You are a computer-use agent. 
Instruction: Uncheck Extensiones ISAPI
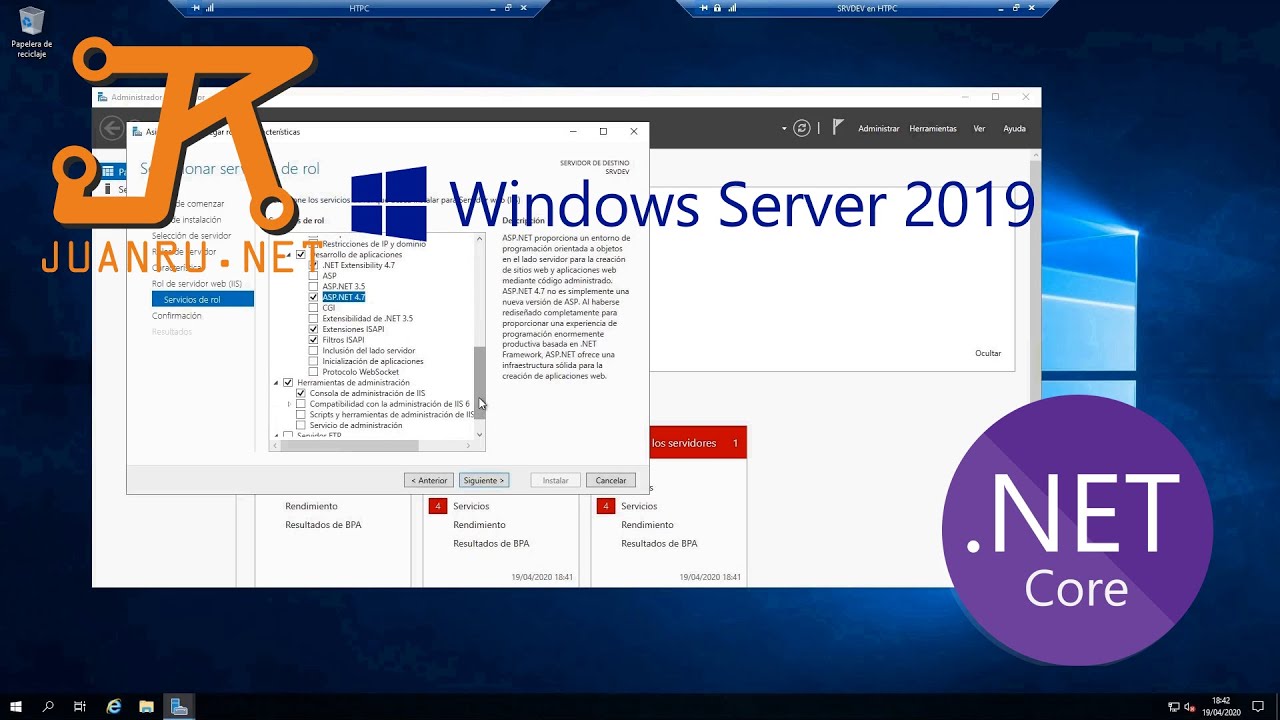click(314, 329)
